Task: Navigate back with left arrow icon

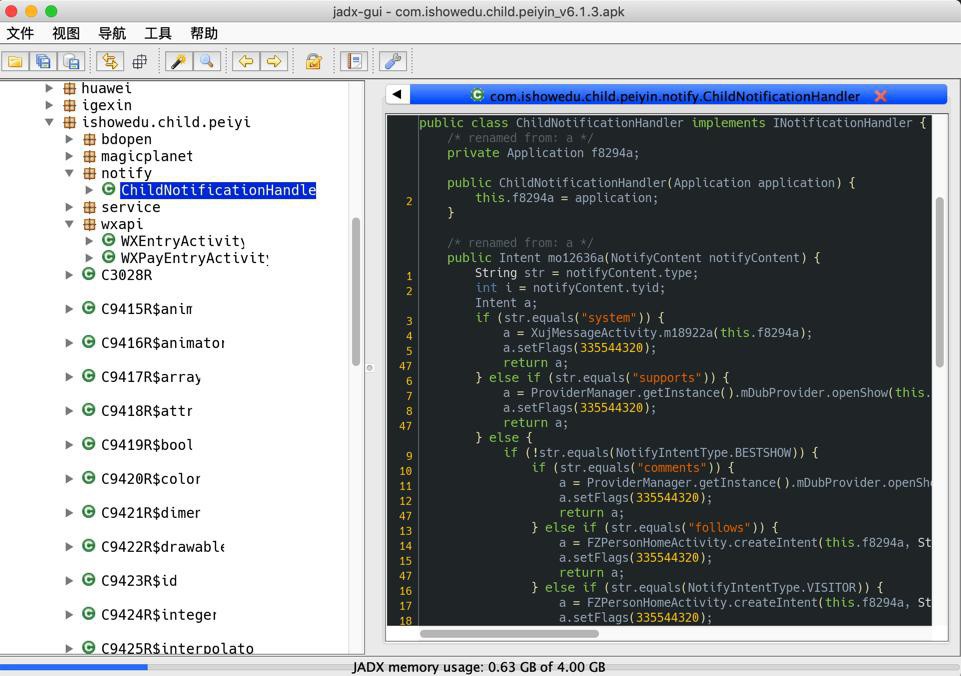Action: (246, 61)
